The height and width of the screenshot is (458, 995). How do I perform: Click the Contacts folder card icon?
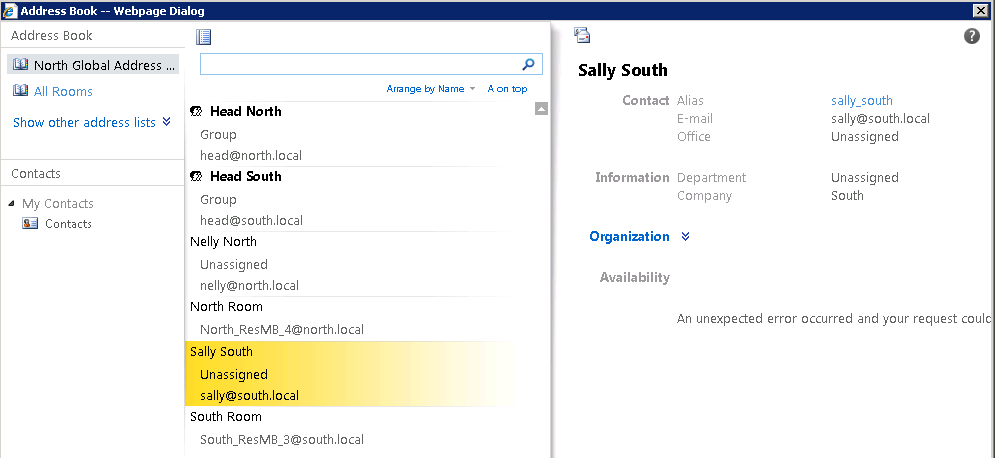(x=30, y=224)
